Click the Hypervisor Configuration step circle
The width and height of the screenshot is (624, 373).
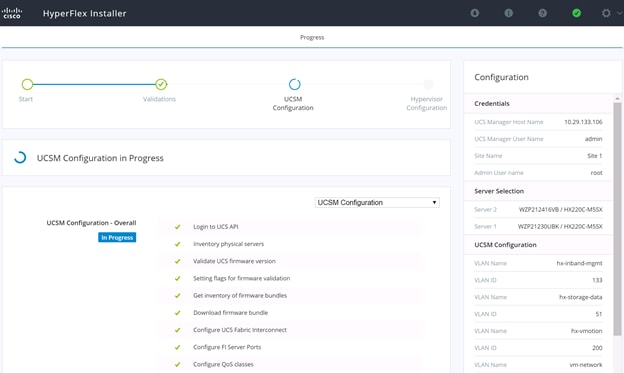click(428, 84)
